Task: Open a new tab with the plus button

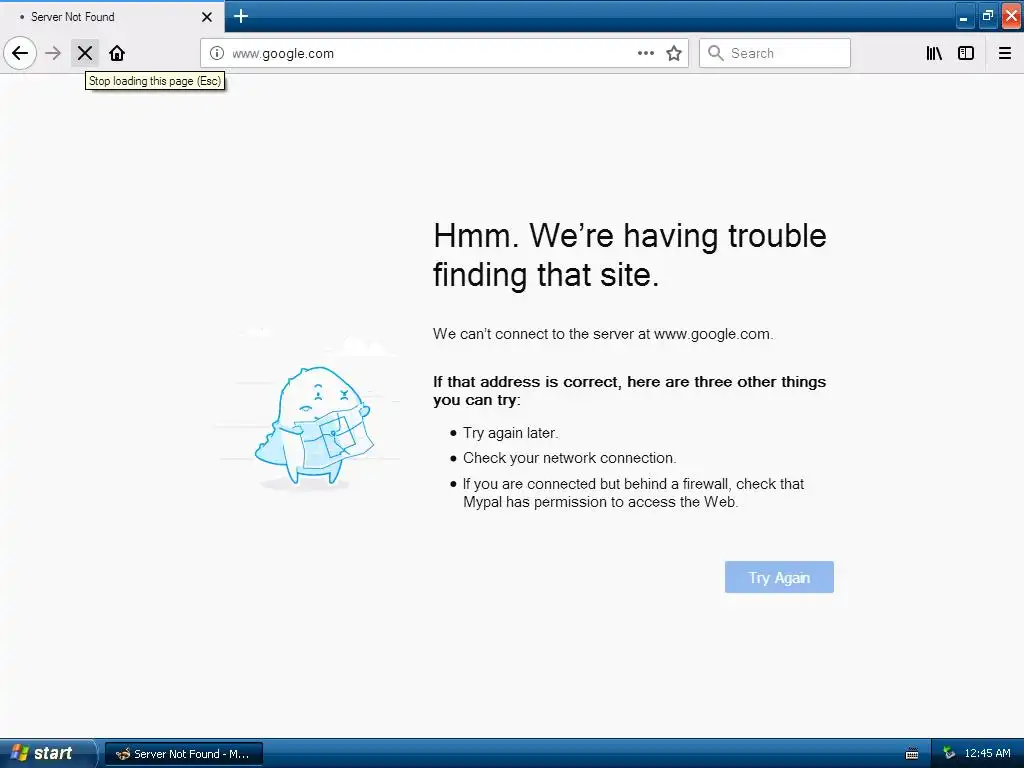Action: coord(240,16)
